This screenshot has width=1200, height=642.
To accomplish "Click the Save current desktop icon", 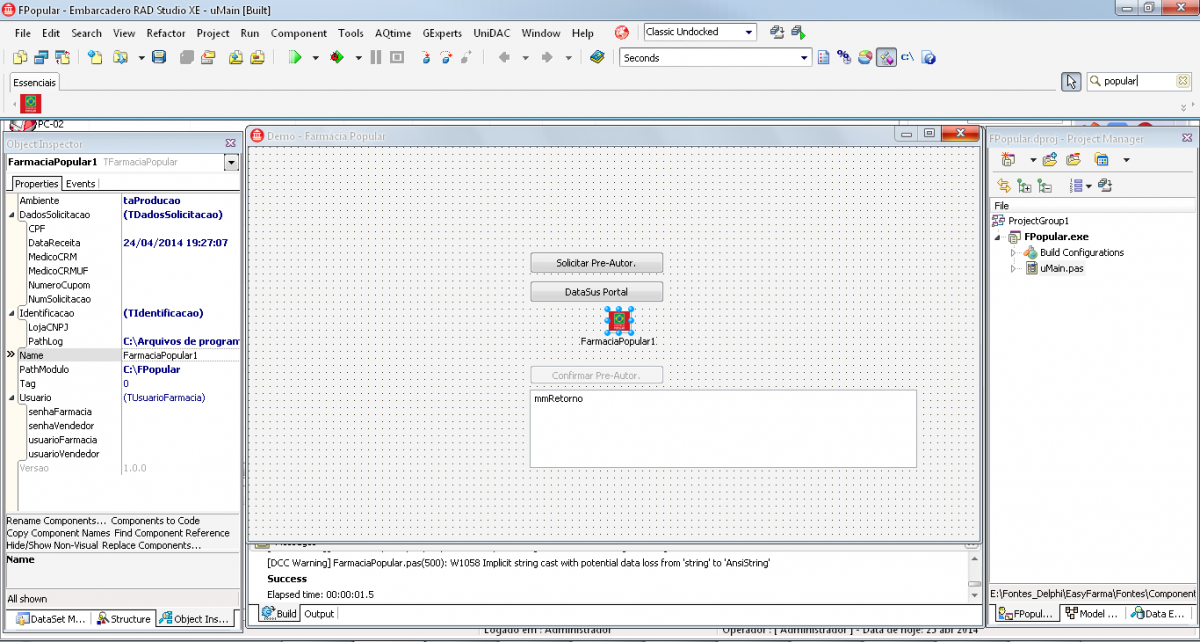I will point(777,33).
